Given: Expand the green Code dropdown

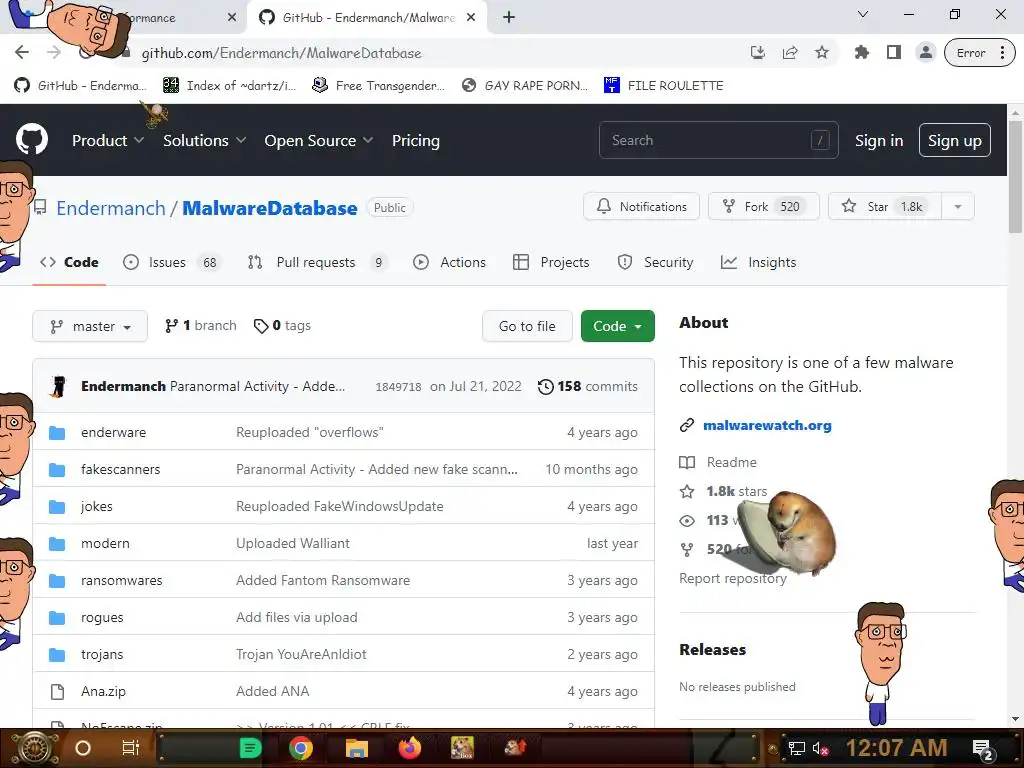Looking at the screenshot, I should [617, 326].
